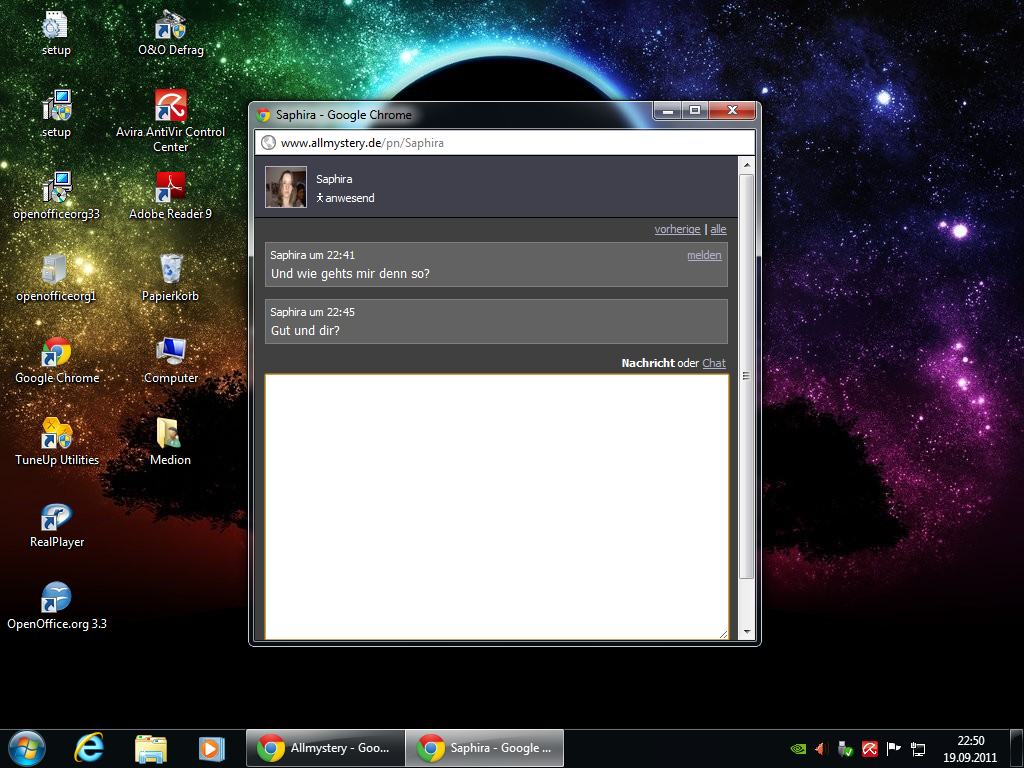The width and height of the screenshot is (1024, 768).
Task: Click the safely remove hardware tray icon
Action: point(845,748)
